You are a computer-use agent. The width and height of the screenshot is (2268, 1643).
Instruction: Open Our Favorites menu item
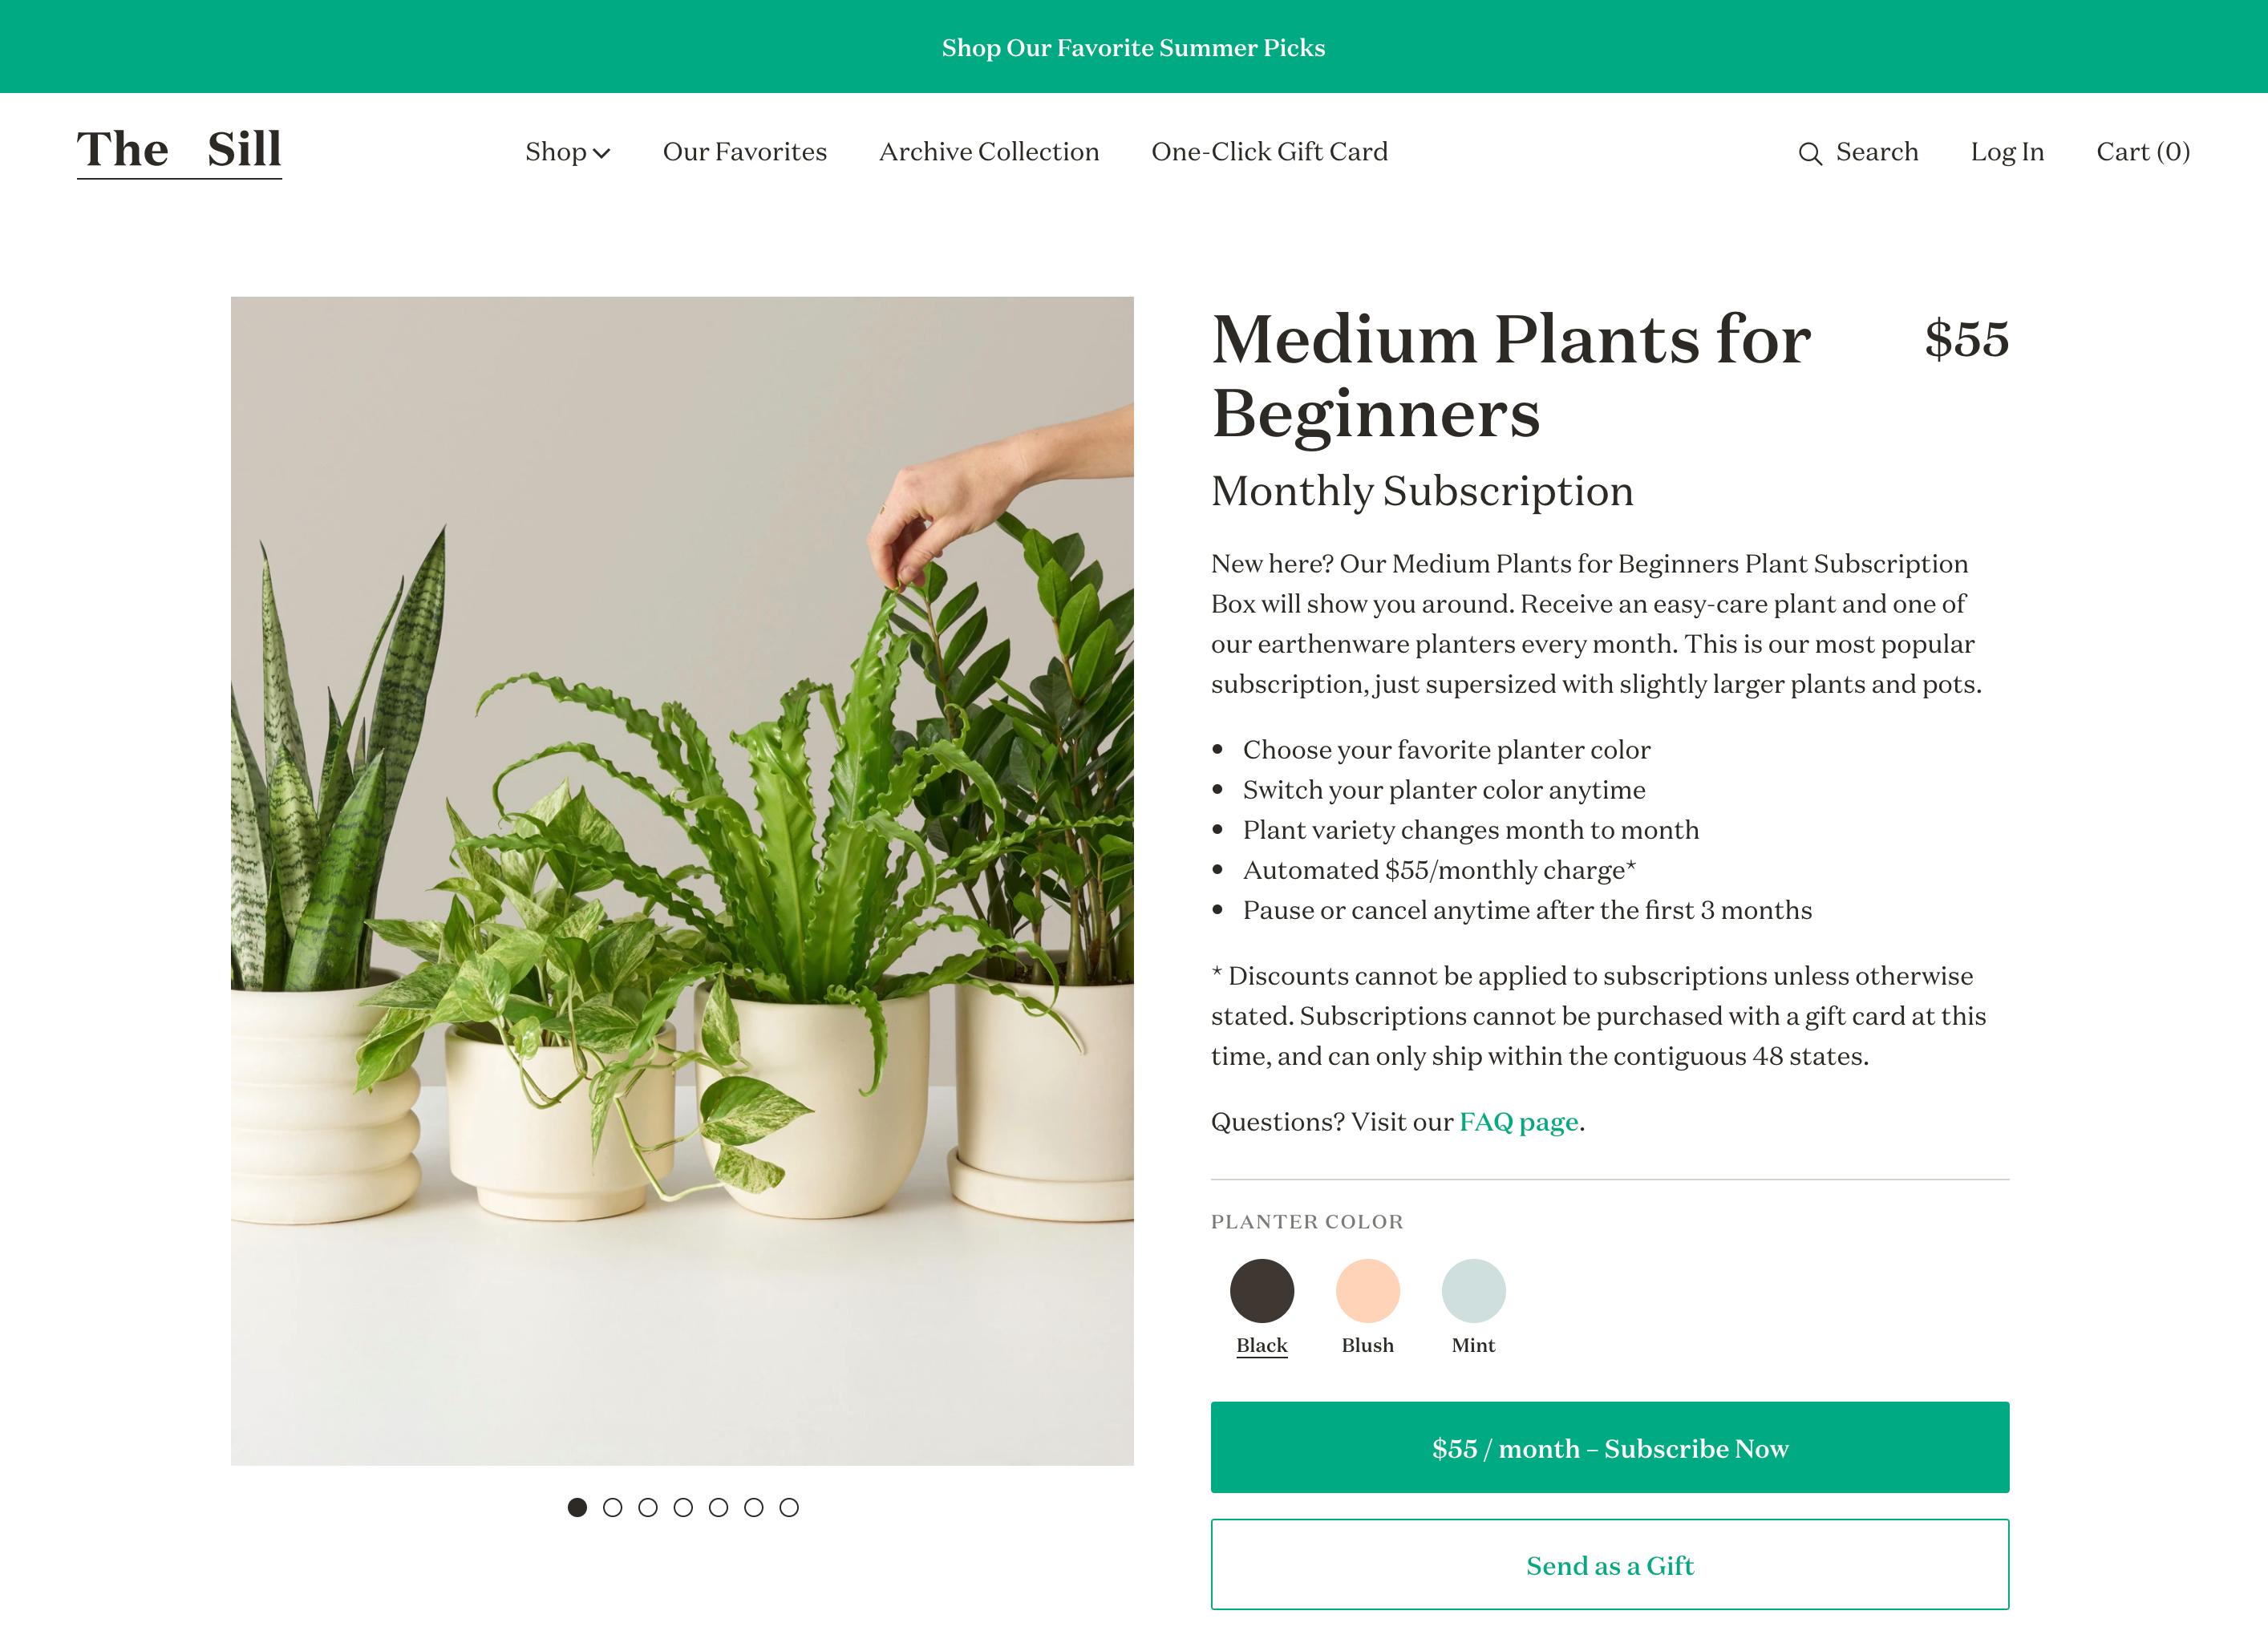[x=744, y=151]
